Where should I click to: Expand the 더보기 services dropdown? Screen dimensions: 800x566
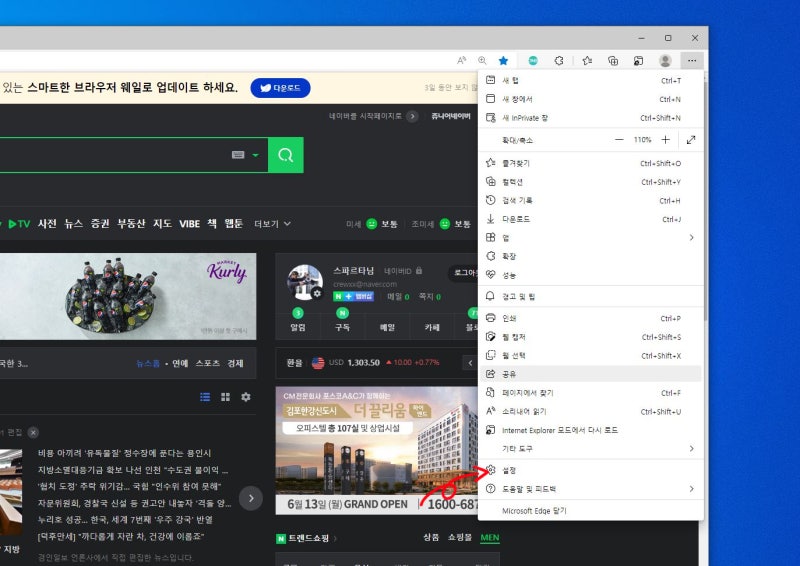click(272, 224)
